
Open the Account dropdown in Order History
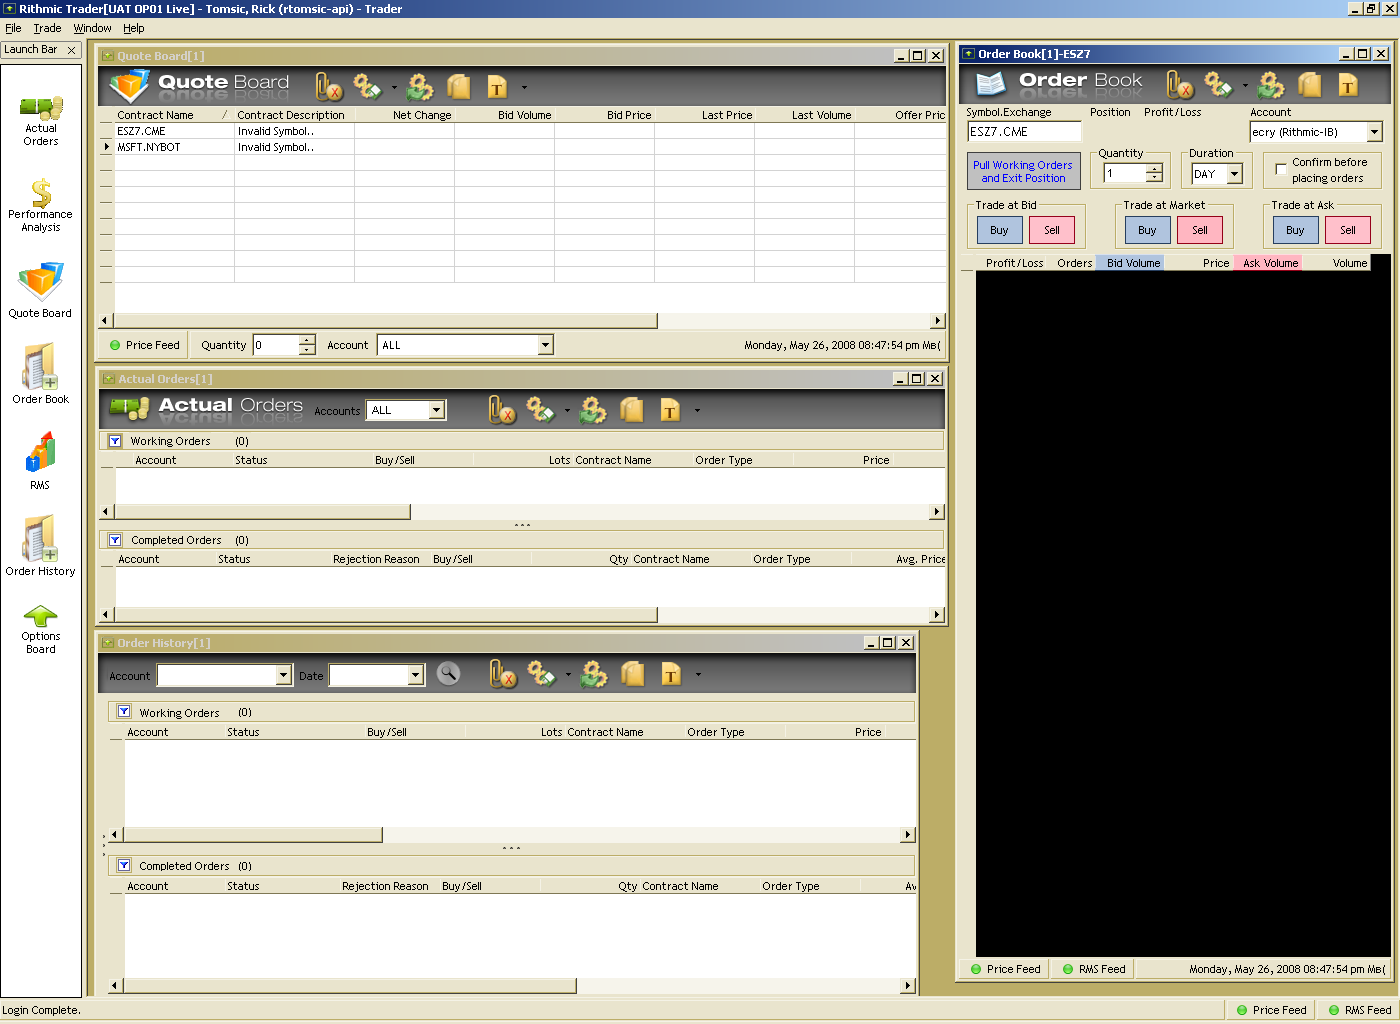284,675
